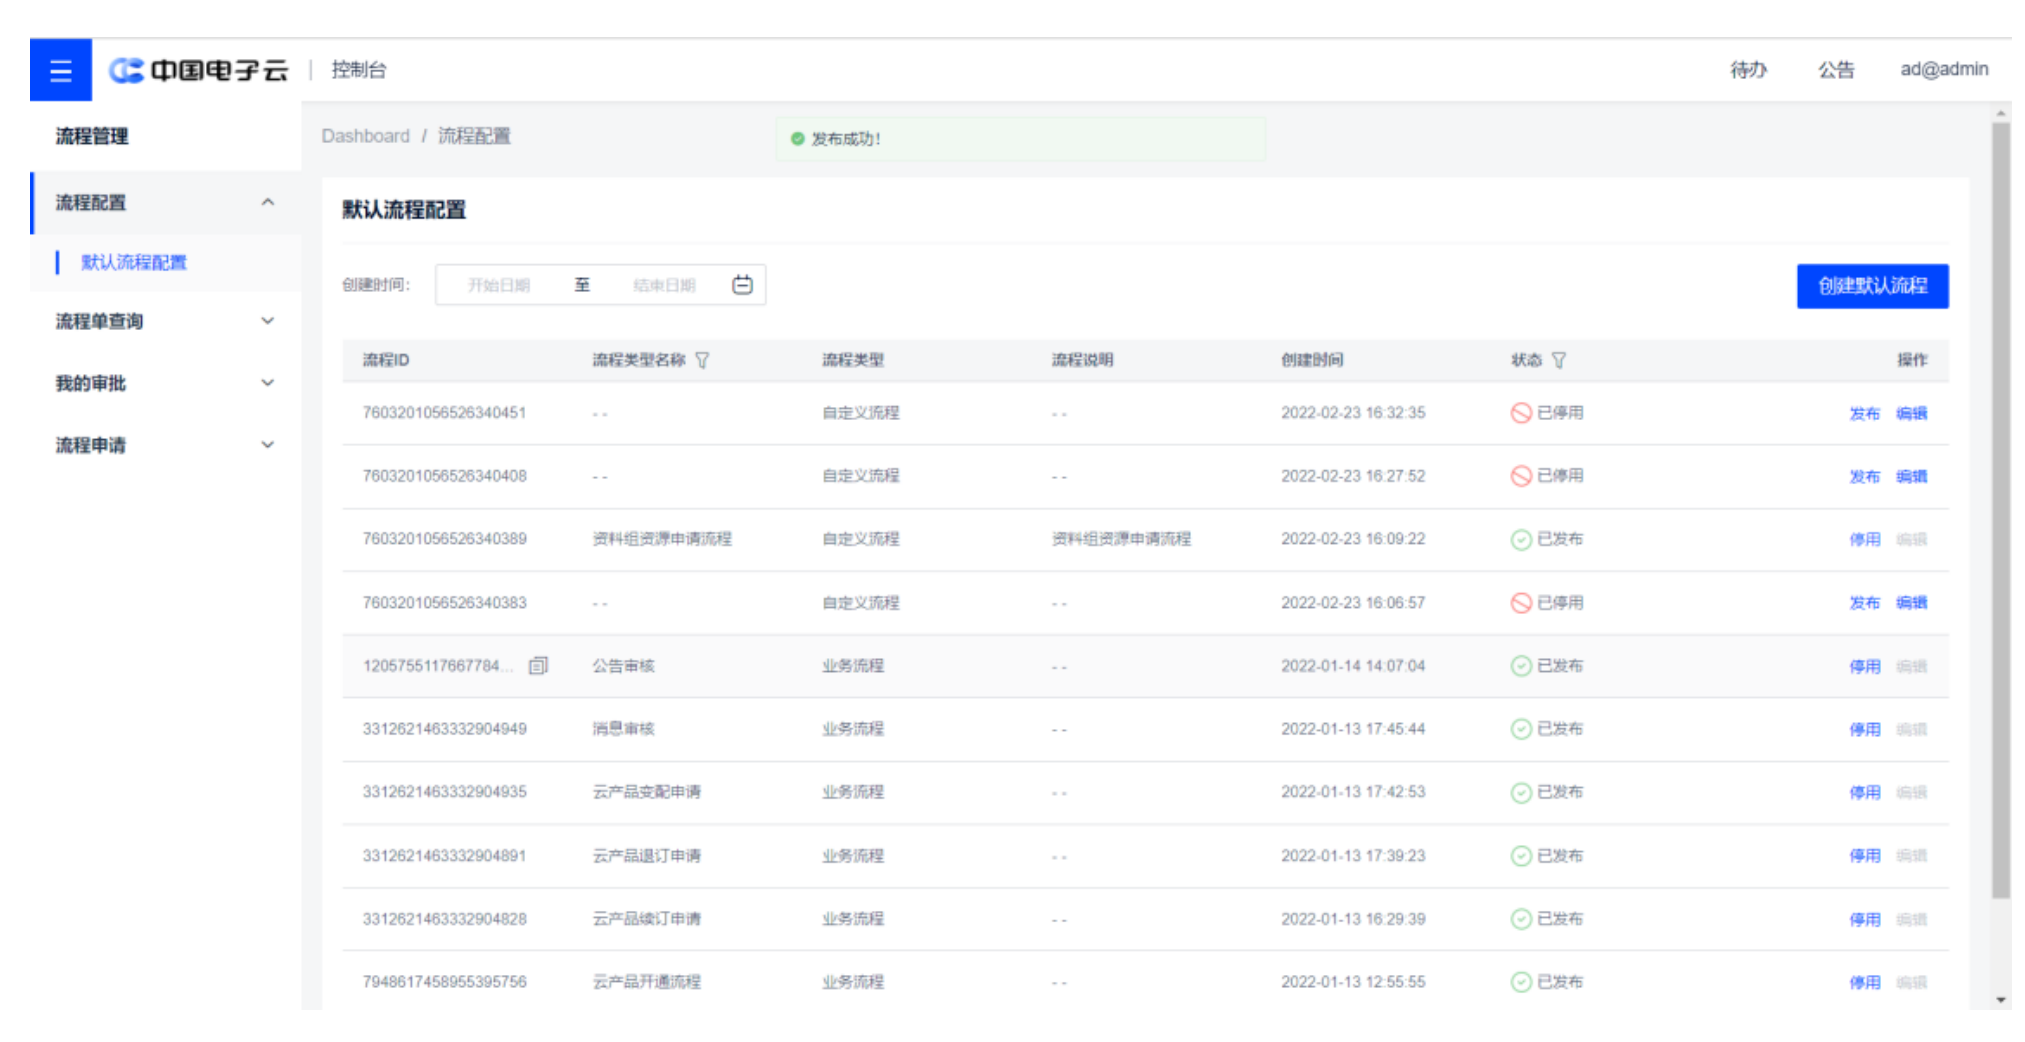The width and height of the screenshot is (2025, 1042).
Task: Expand the 我的审批 menu section
Action: pyautogui.click(x=267, y=383)
